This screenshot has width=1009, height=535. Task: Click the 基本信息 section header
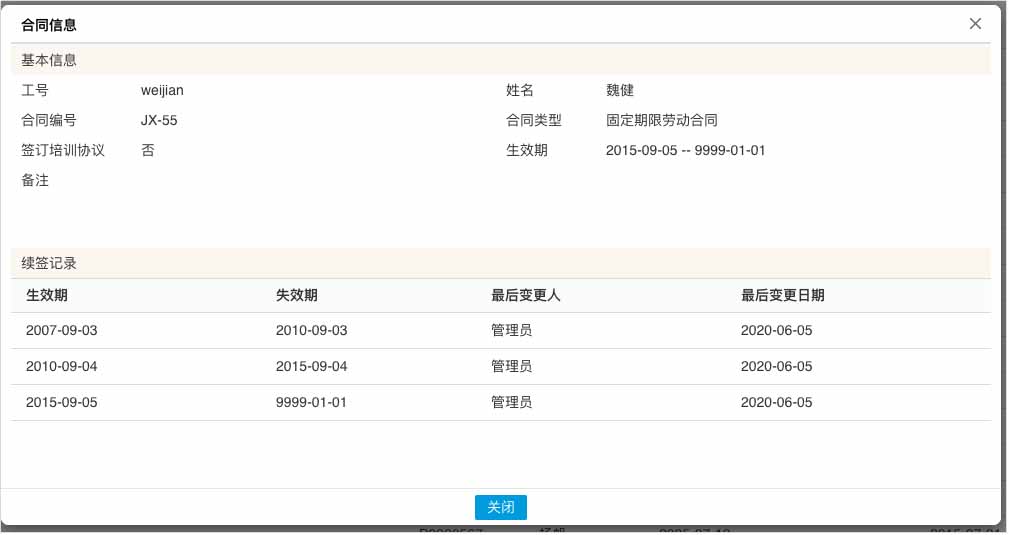pyautogui.click(x=49, y=60)
